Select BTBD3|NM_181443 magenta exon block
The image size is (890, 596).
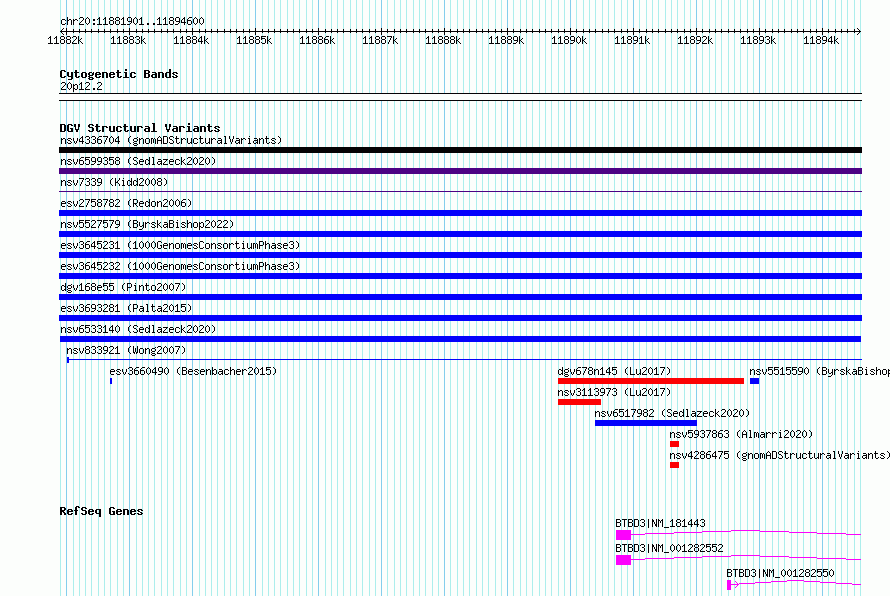623,535
